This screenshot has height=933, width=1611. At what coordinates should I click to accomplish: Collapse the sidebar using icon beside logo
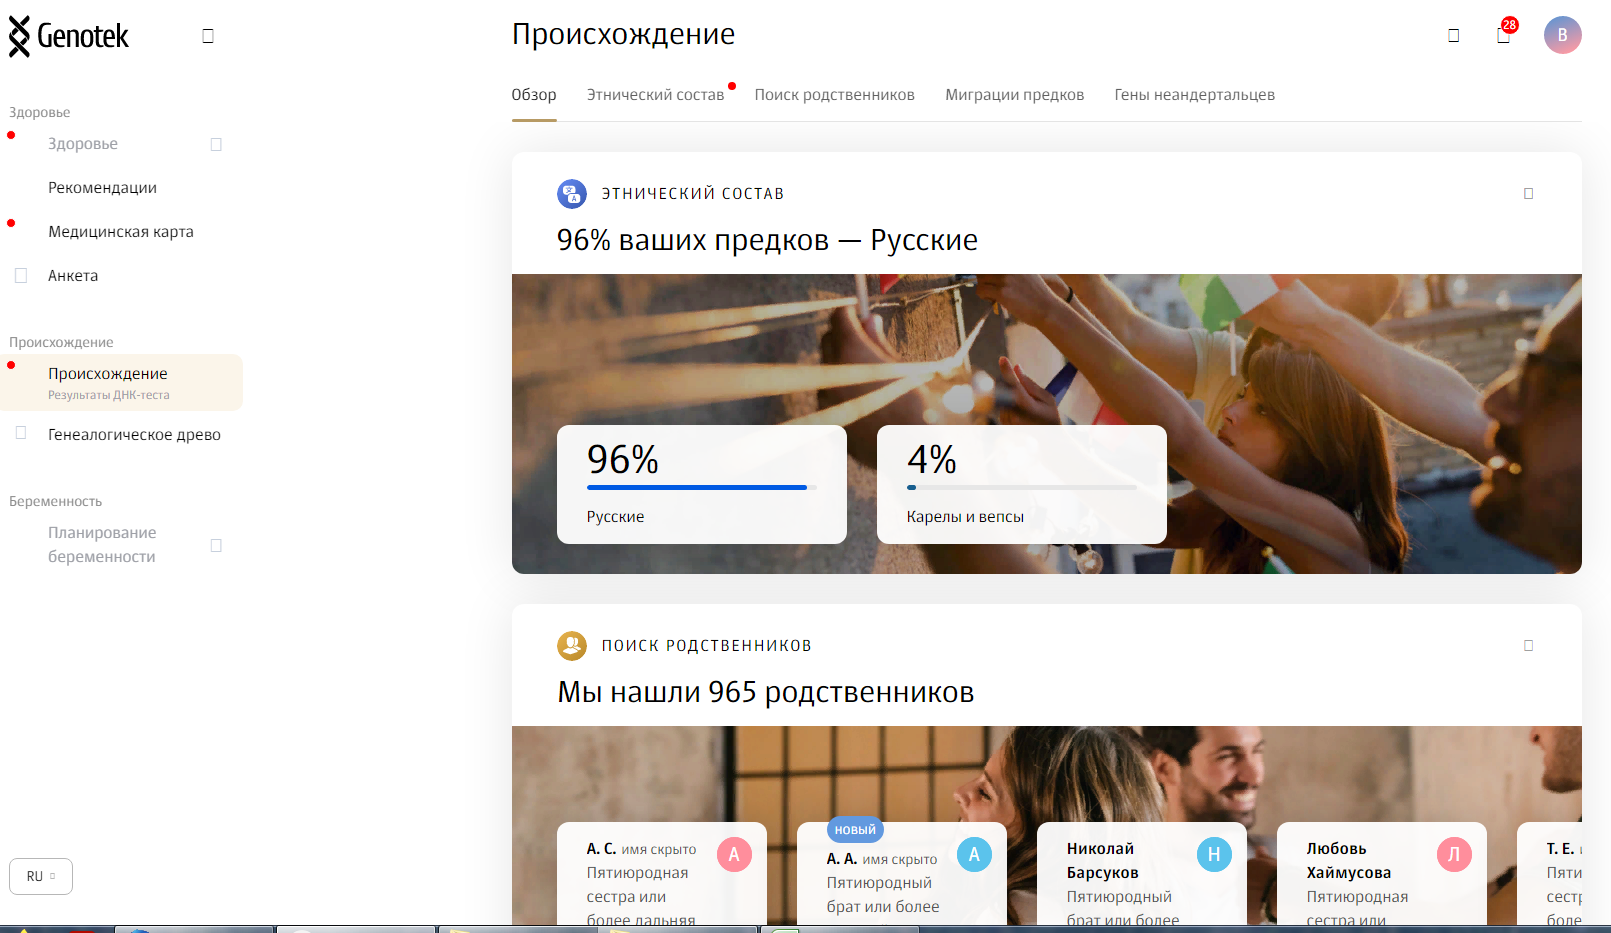click(208, 36)
